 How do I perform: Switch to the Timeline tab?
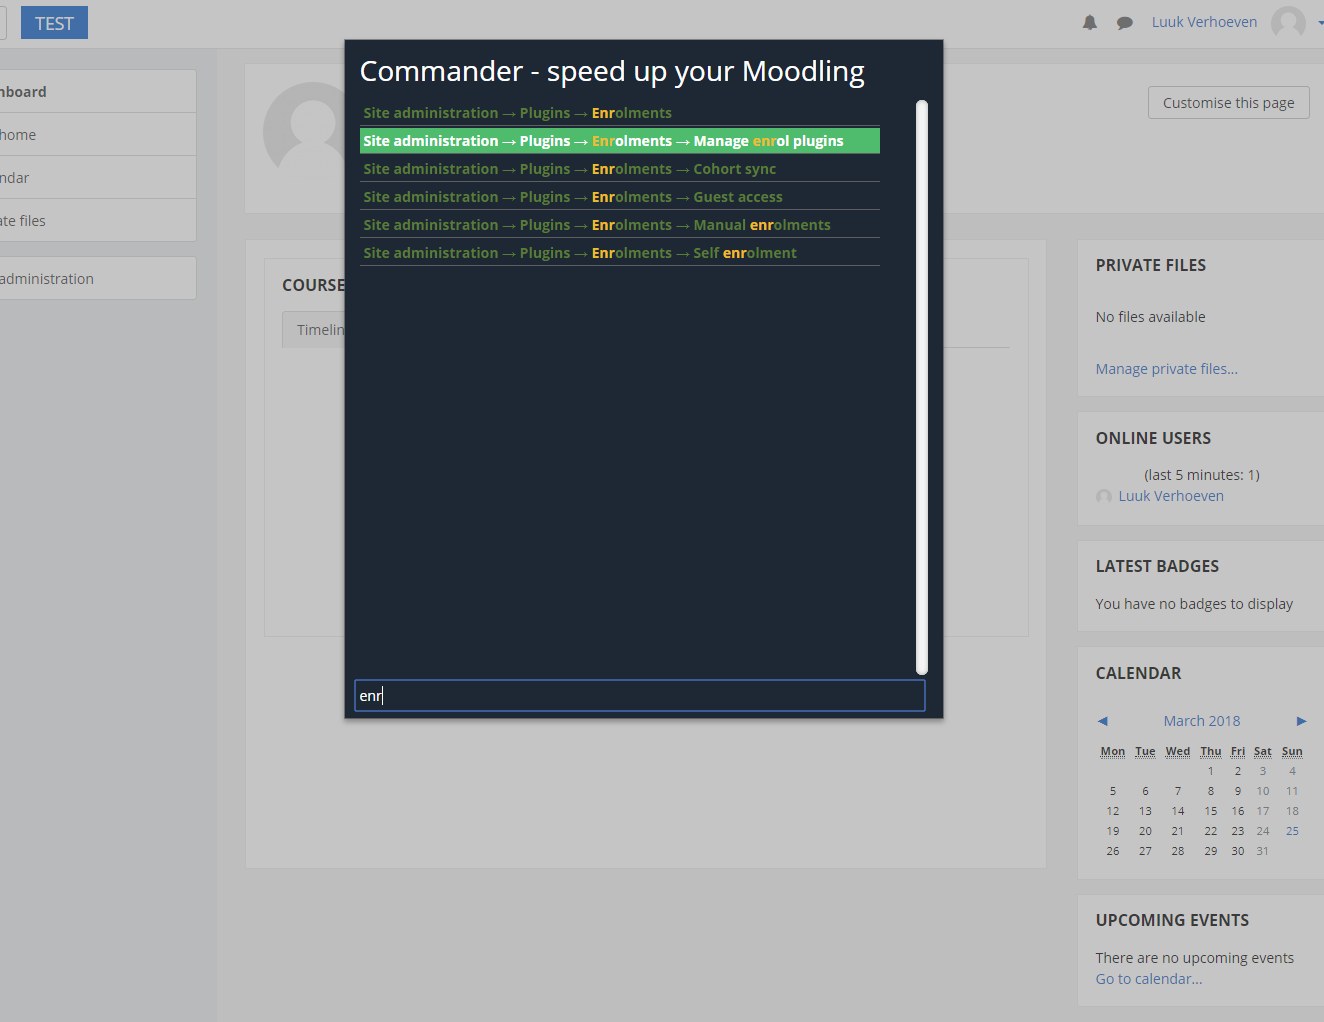315,330
